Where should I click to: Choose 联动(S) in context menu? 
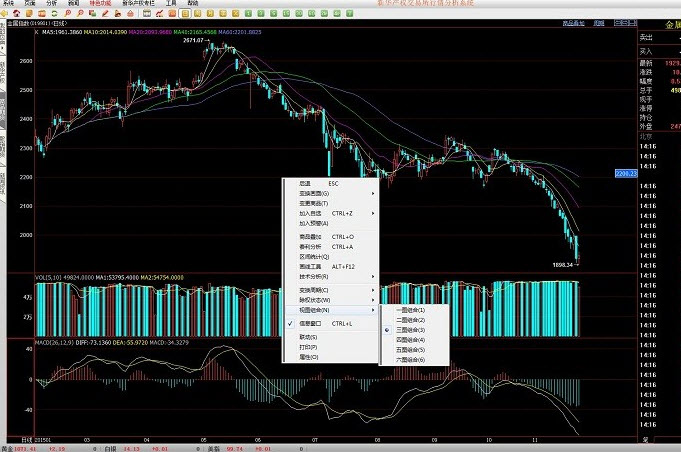331,337
